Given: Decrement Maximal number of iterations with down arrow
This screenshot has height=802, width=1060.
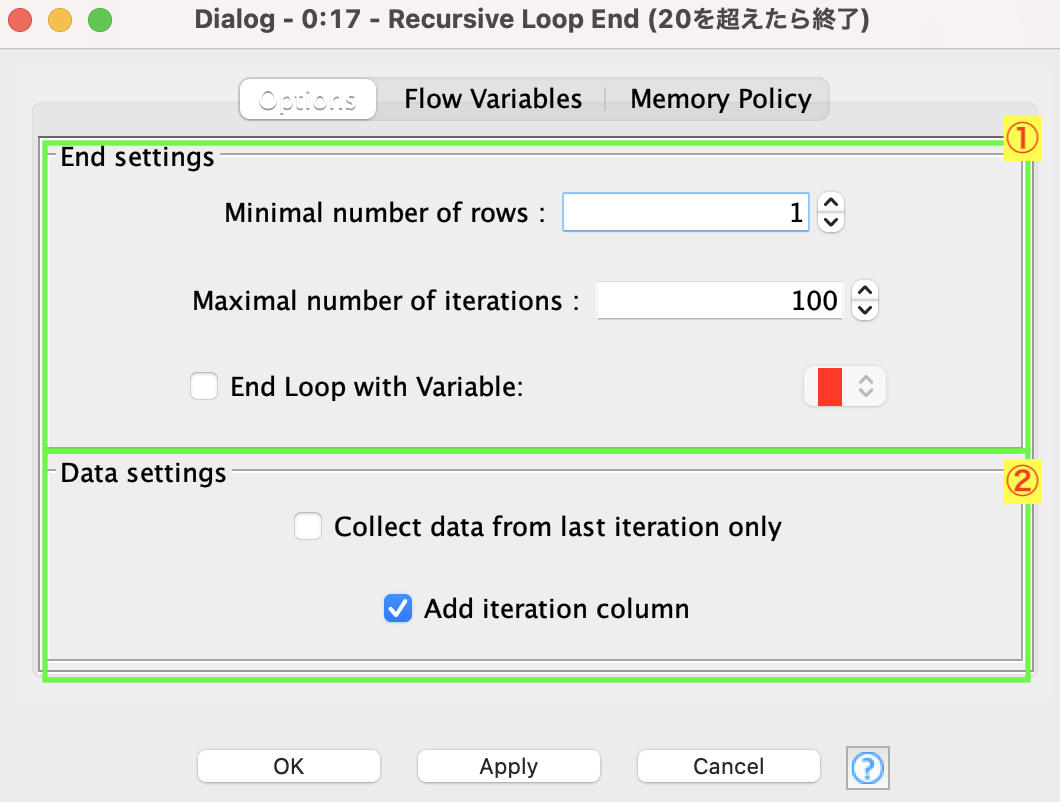Looking at the screenshot, I should pos(864,309).
